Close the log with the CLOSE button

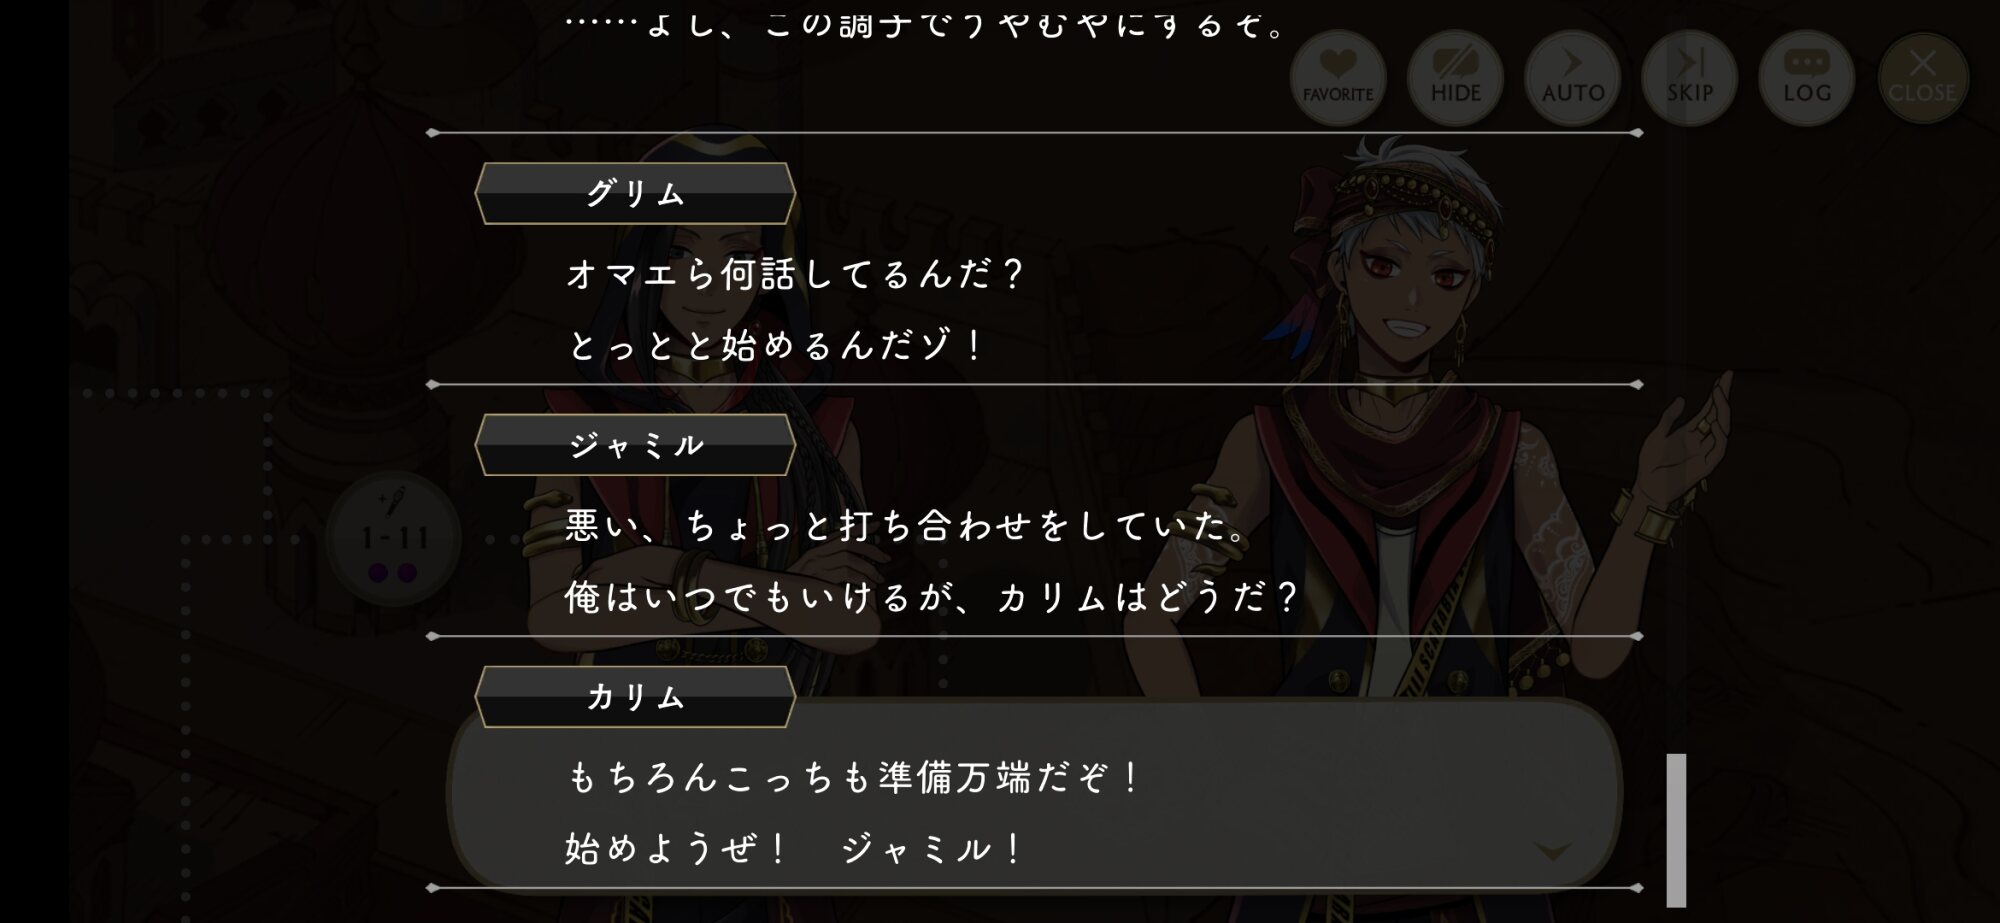coord(1922,78)
